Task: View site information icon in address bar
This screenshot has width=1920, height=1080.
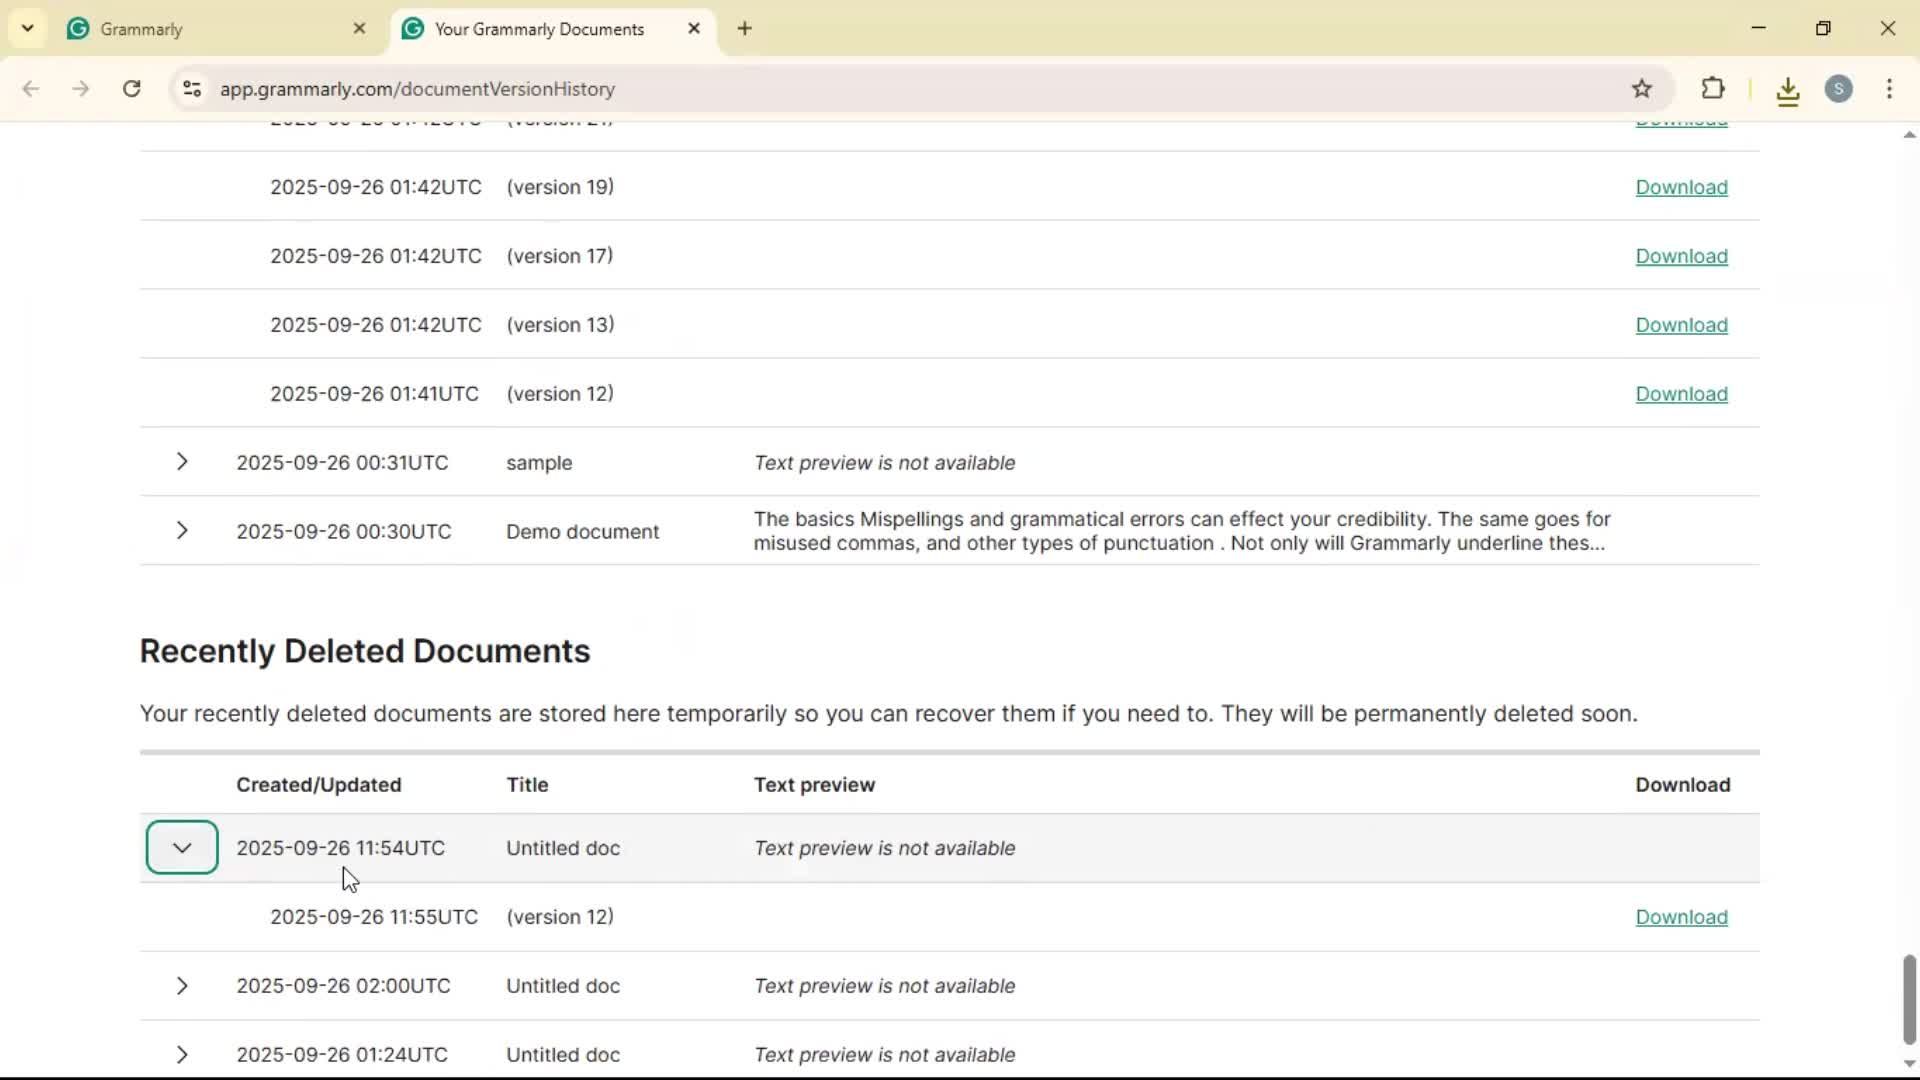Action: pyautogui.click(x=192, y=88)
